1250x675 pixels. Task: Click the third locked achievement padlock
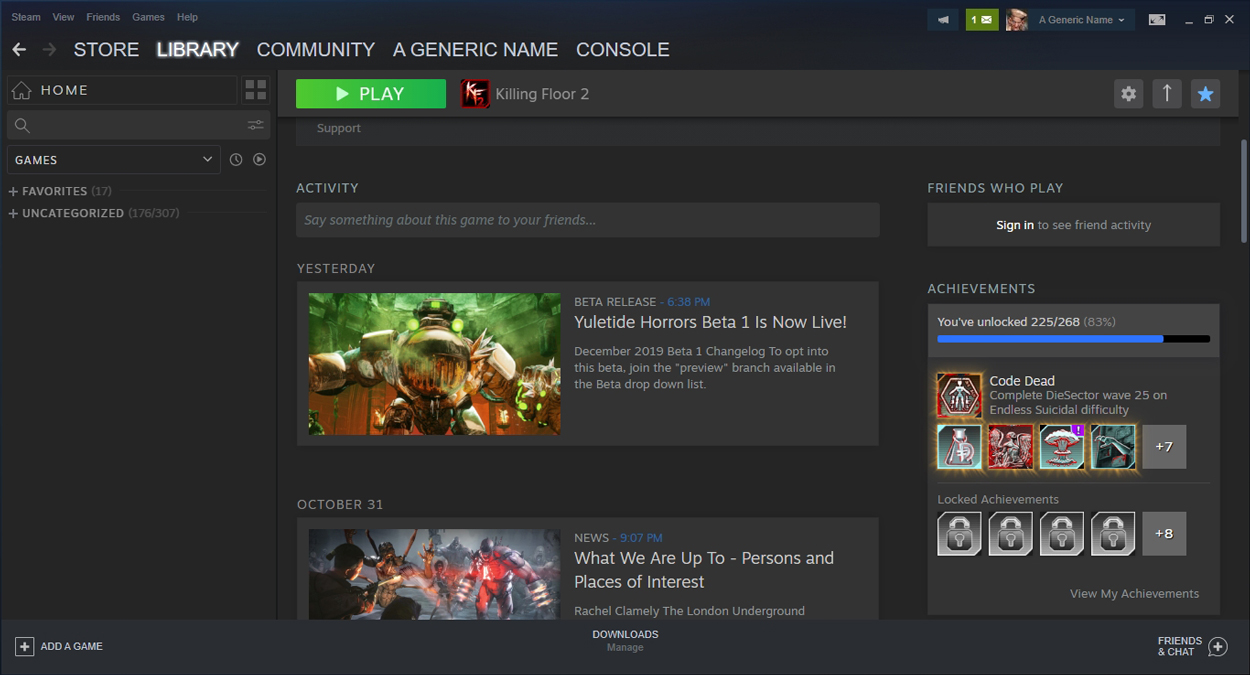tap(1062, 533)
